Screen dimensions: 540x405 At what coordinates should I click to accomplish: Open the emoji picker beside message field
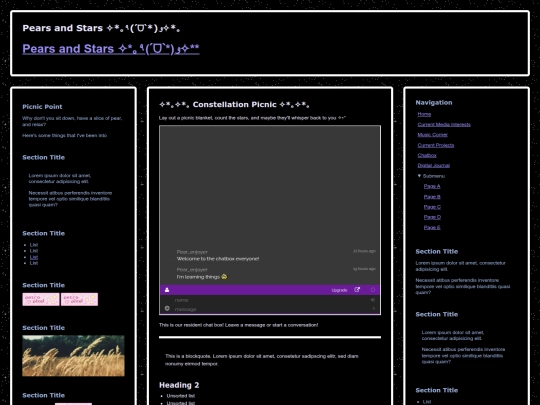pyautogui.click(x=167, y=308)
